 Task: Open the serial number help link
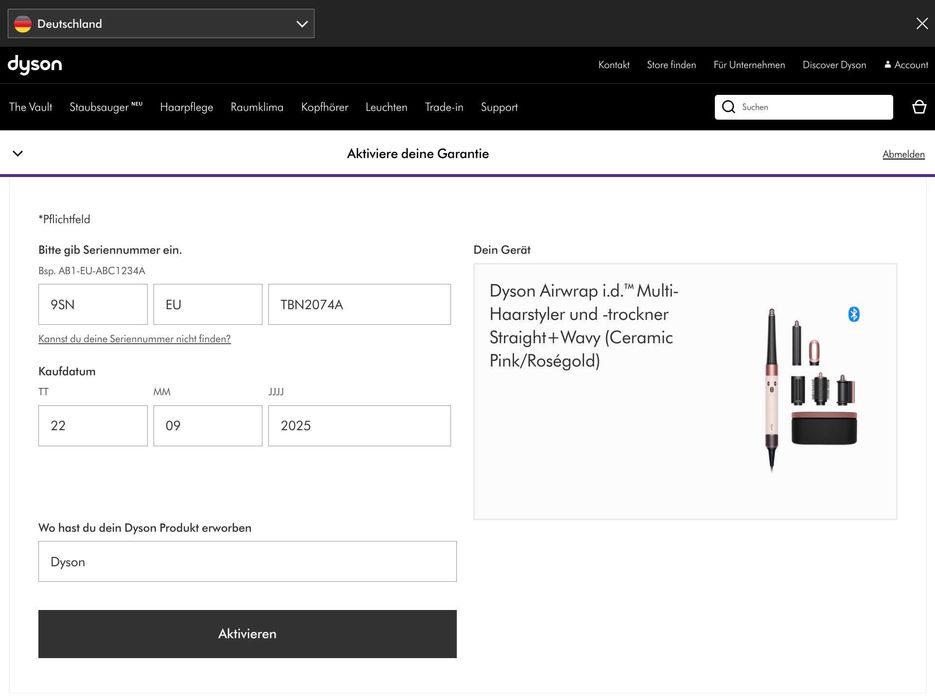[x=134, y=339]
